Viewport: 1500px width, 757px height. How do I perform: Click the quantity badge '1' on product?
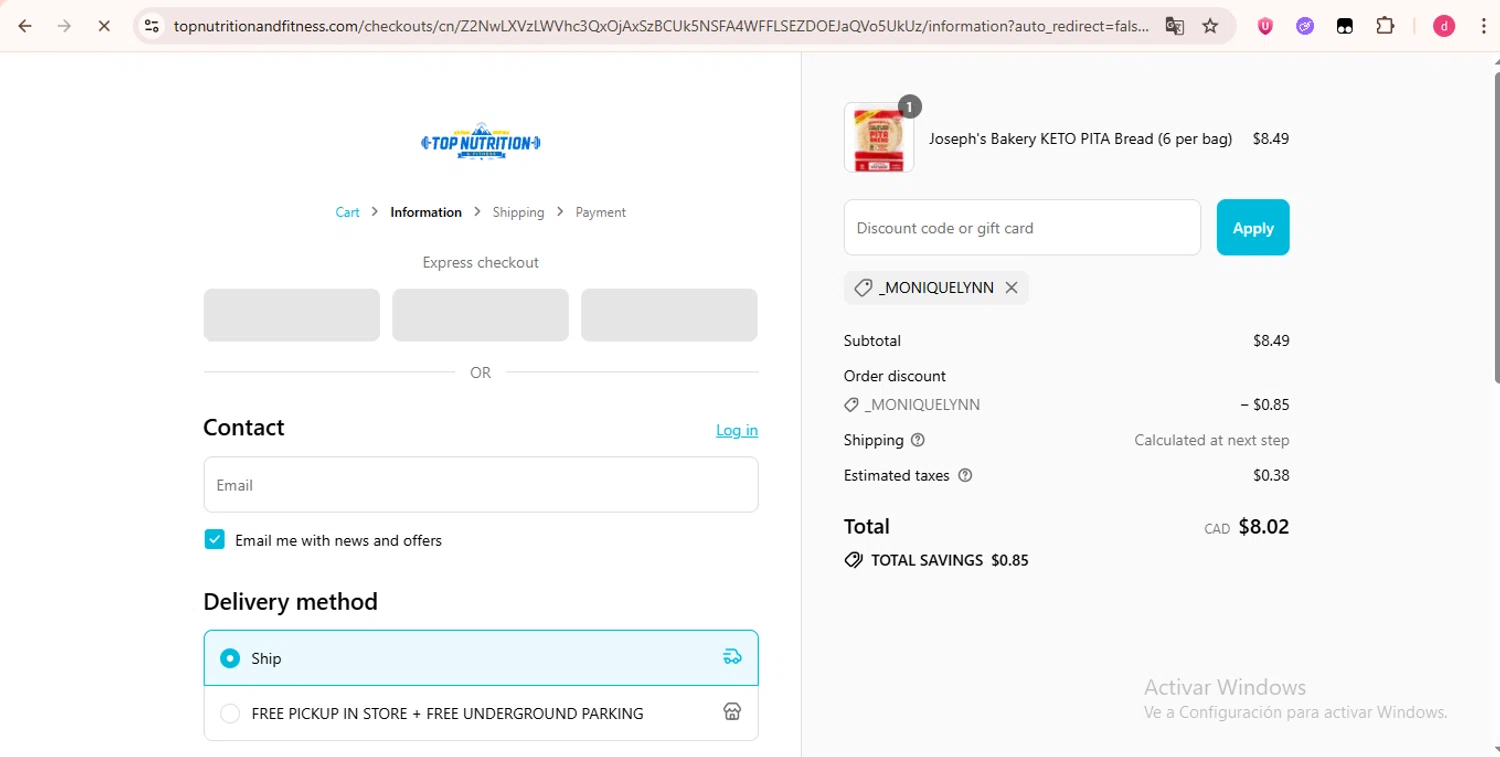pyautogui.click(x=909, y=106)
